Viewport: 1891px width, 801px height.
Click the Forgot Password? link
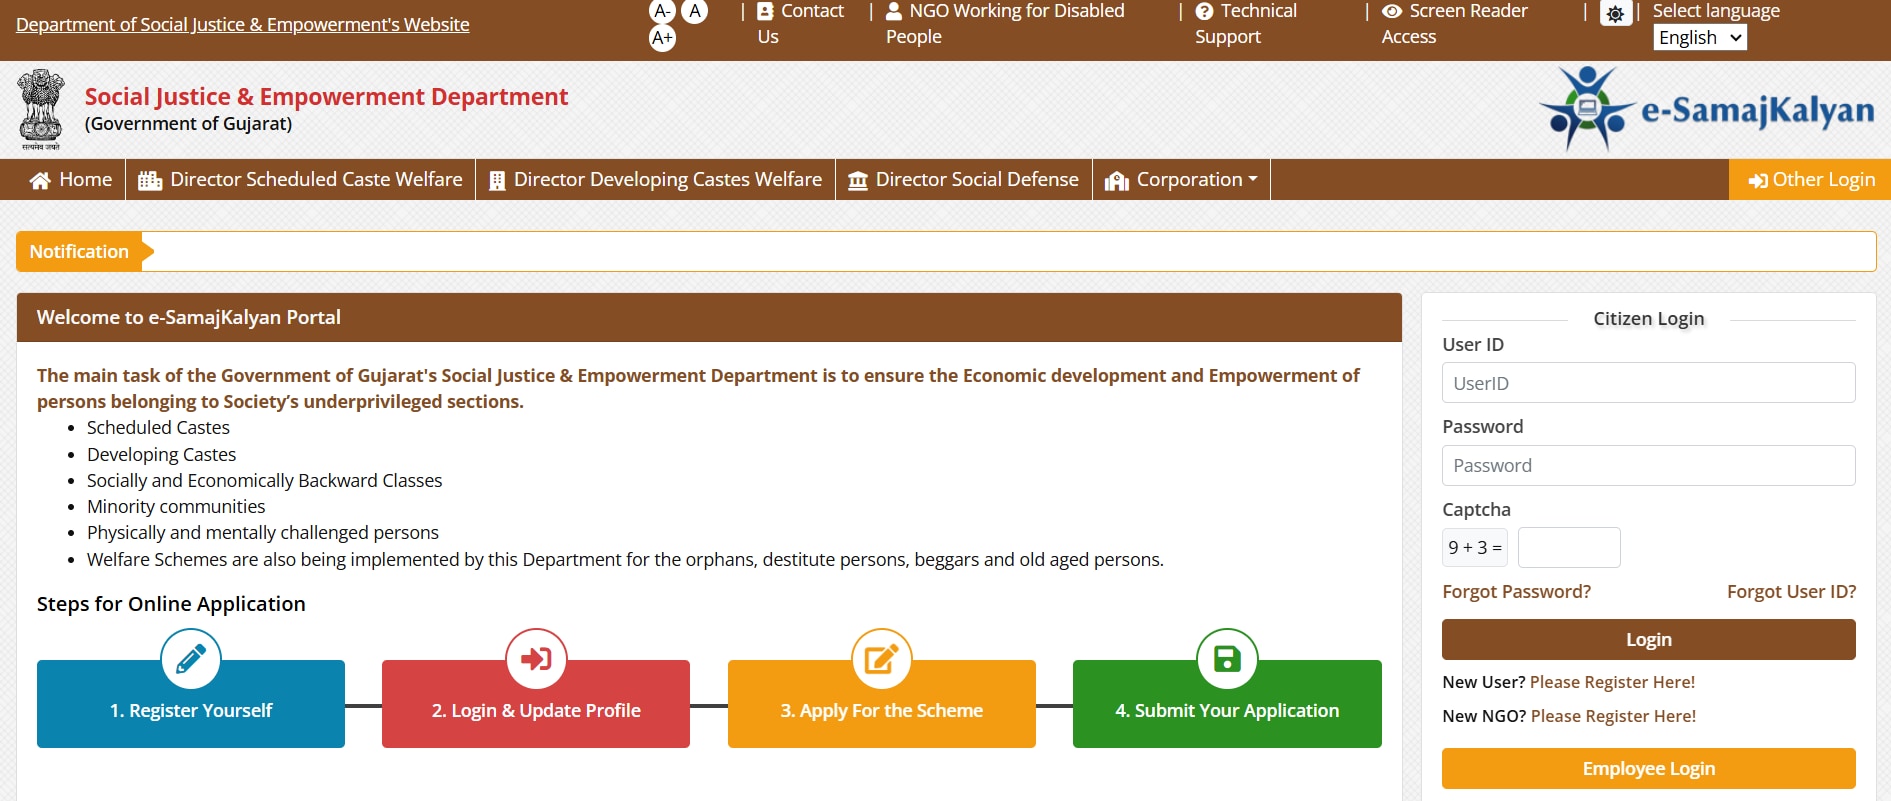[1516, 591]
